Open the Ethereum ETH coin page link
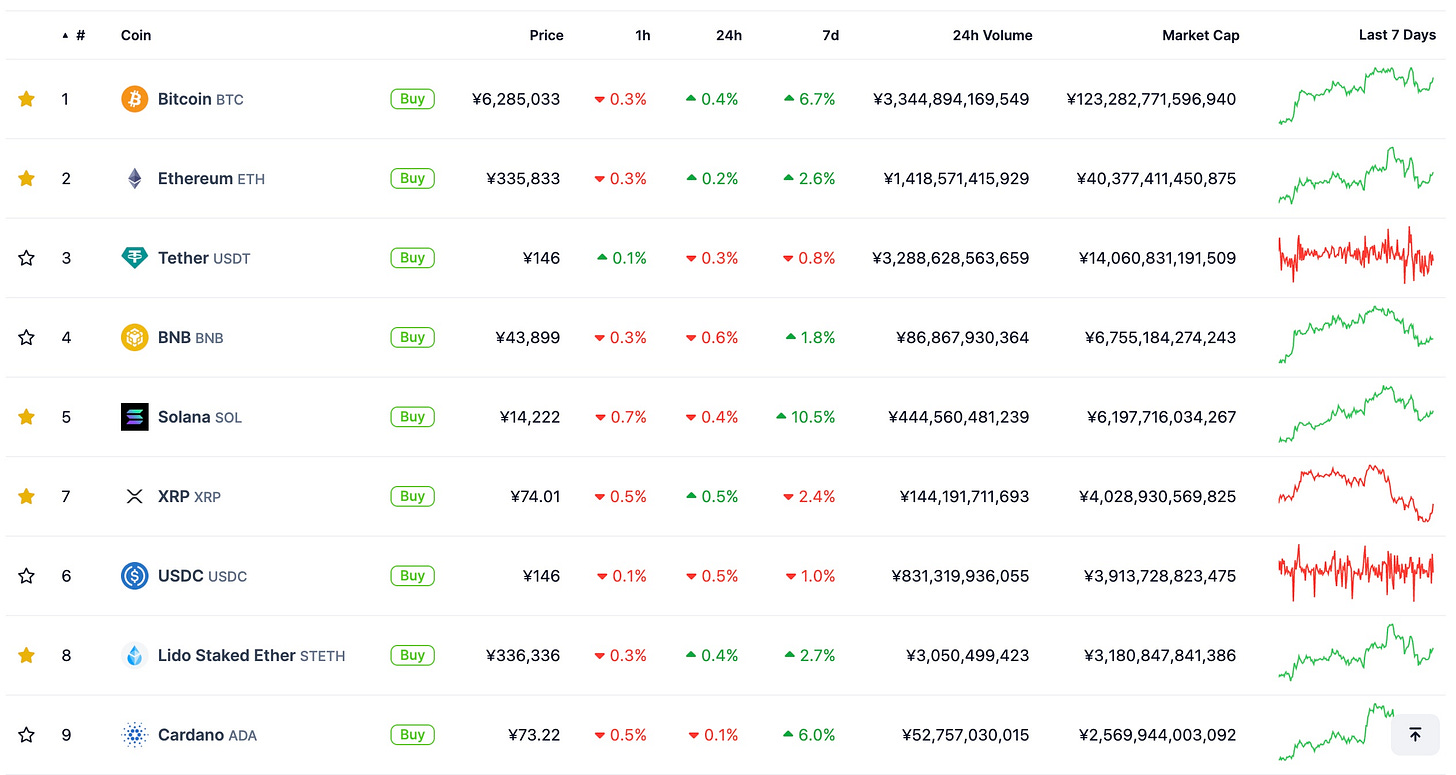Screen dimensions: 1456x775 tap(212, 178)
